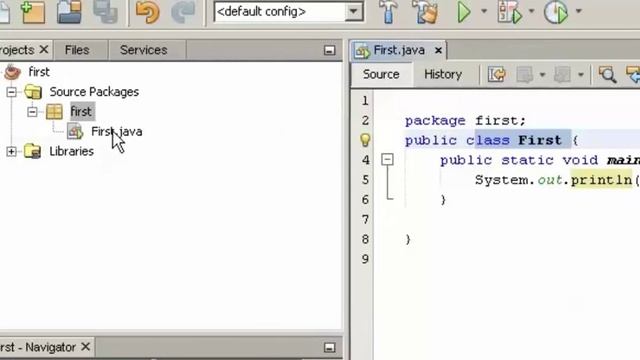Viewport: 640px width, 360px height.
Task: Open the profile project dropdown arrow
Action: click(579, 11)
